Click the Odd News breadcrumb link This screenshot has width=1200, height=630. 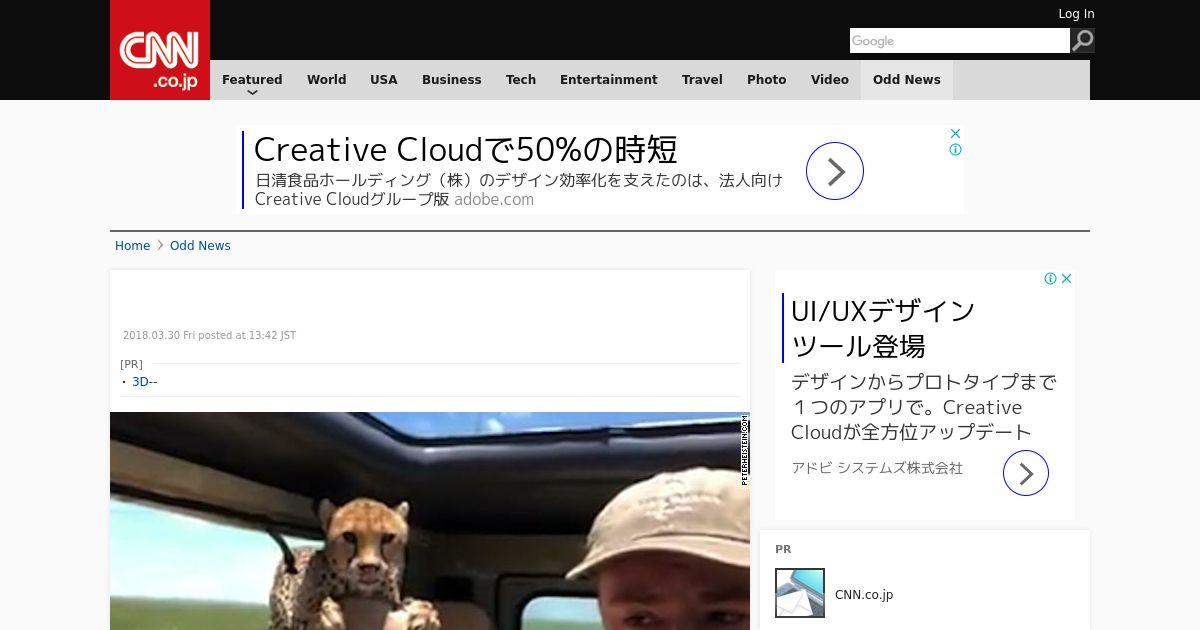[x=200, y=245]
